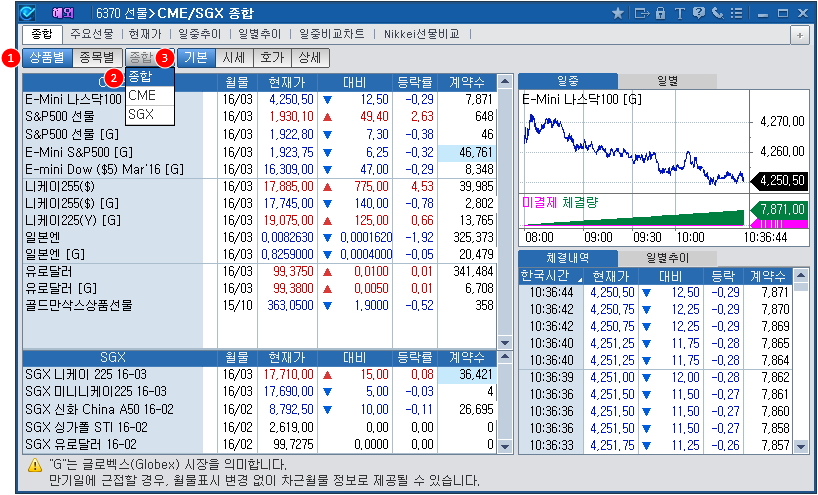Select the SGX 니케이 225 16-03 row

[x=260, y=375]
